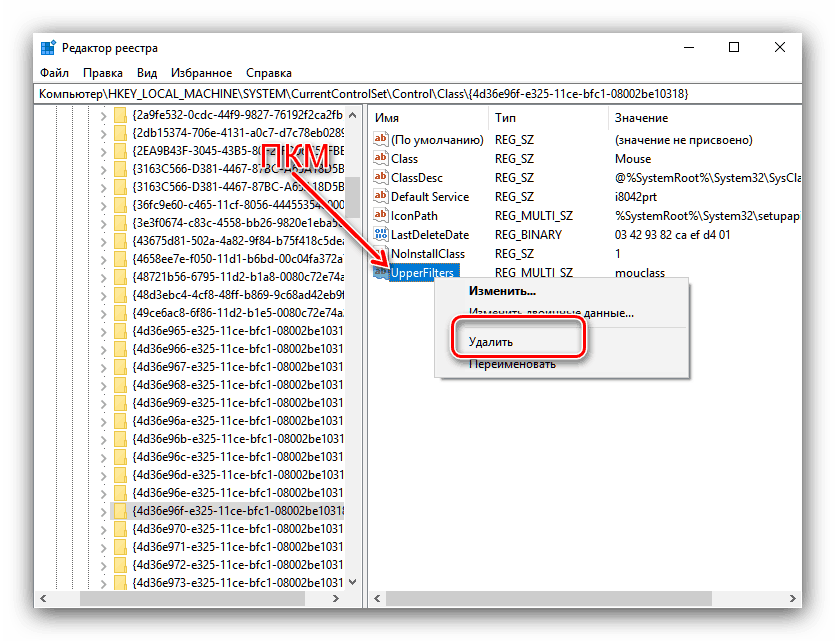Click folder icon of {48d3ebc4-4cf8-48ff key
The width and height of the screenshot is (835, 641).
pos(121,295)
